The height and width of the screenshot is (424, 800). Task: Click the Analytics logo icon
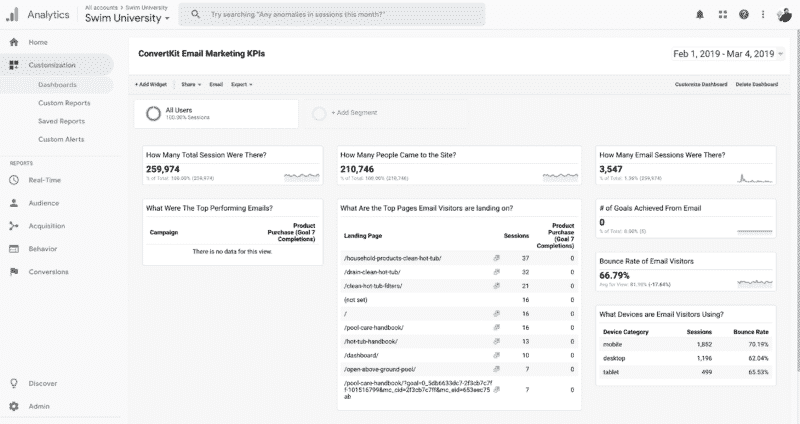point(12,14)
